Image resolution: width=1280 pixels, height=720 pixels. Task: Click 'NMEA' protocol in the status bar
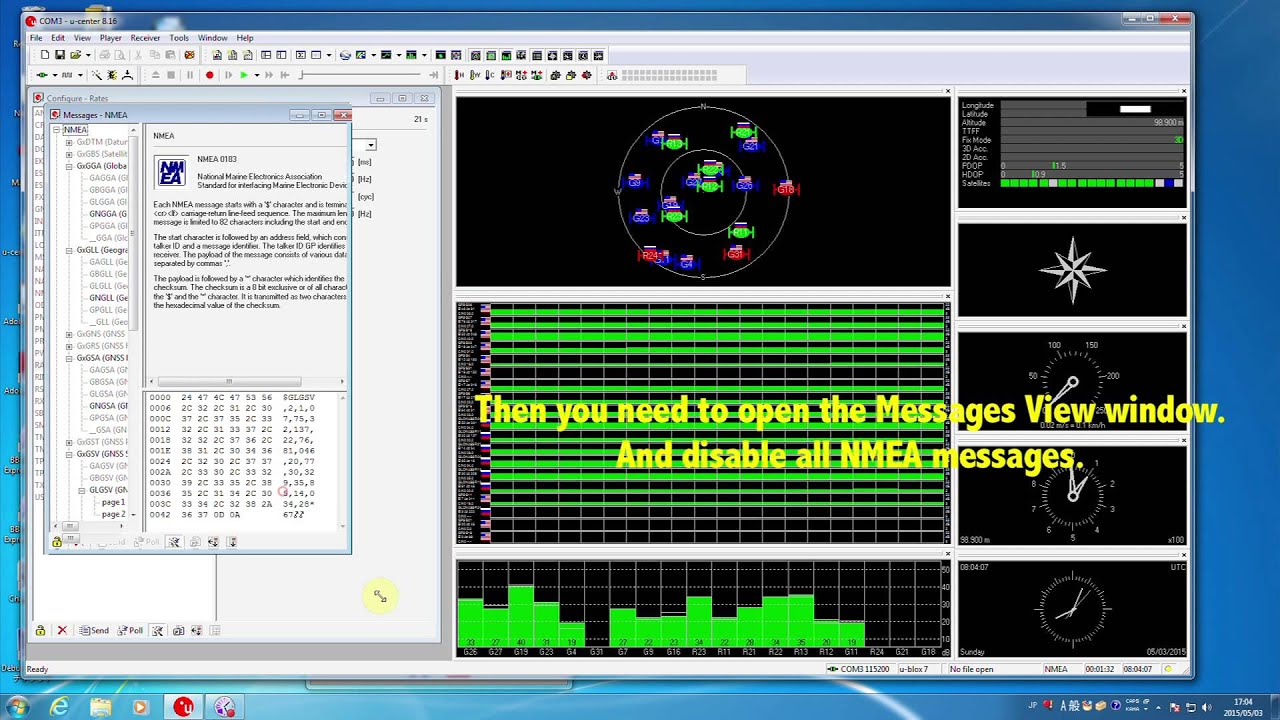point(1057,669)
